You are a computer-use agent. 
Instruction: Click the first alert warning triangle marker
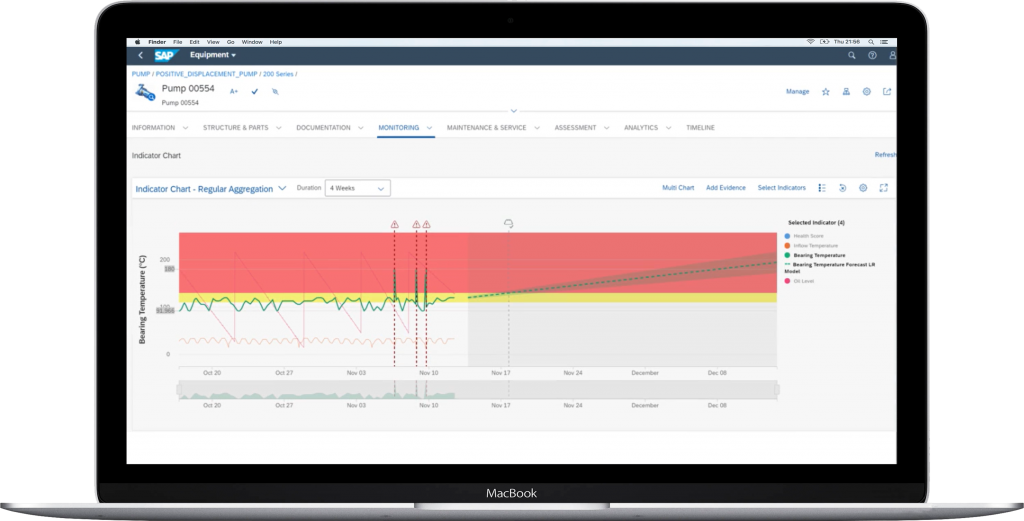click(394, 225)
